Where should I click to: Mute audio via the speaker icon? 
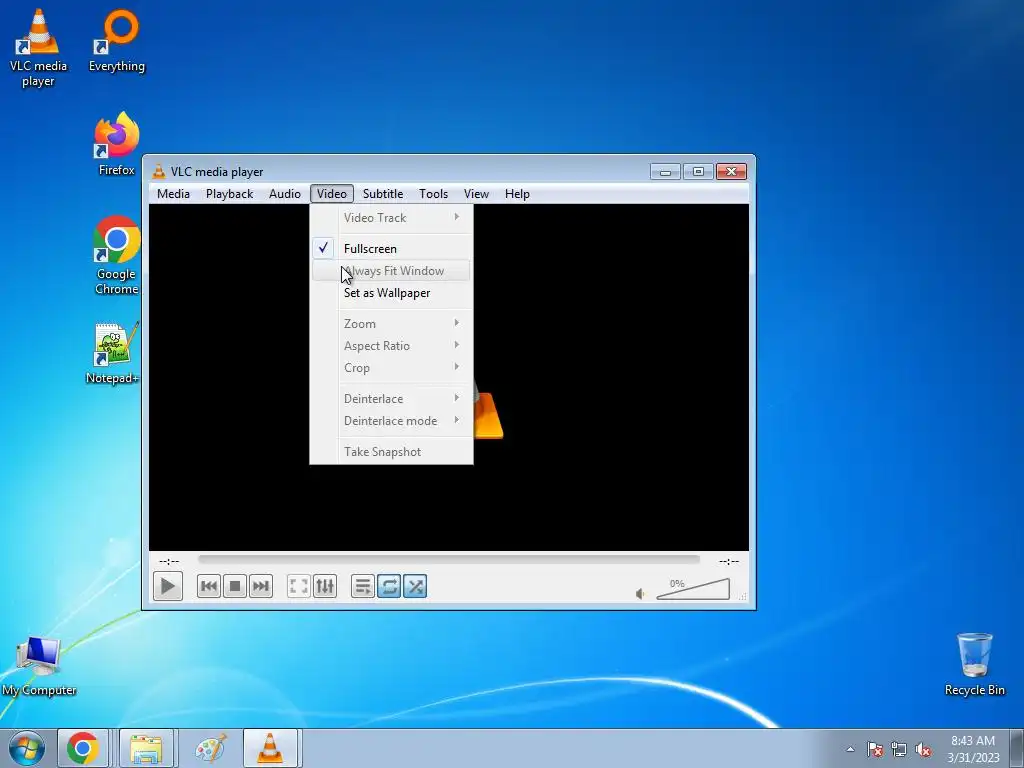tap(640, 594)
